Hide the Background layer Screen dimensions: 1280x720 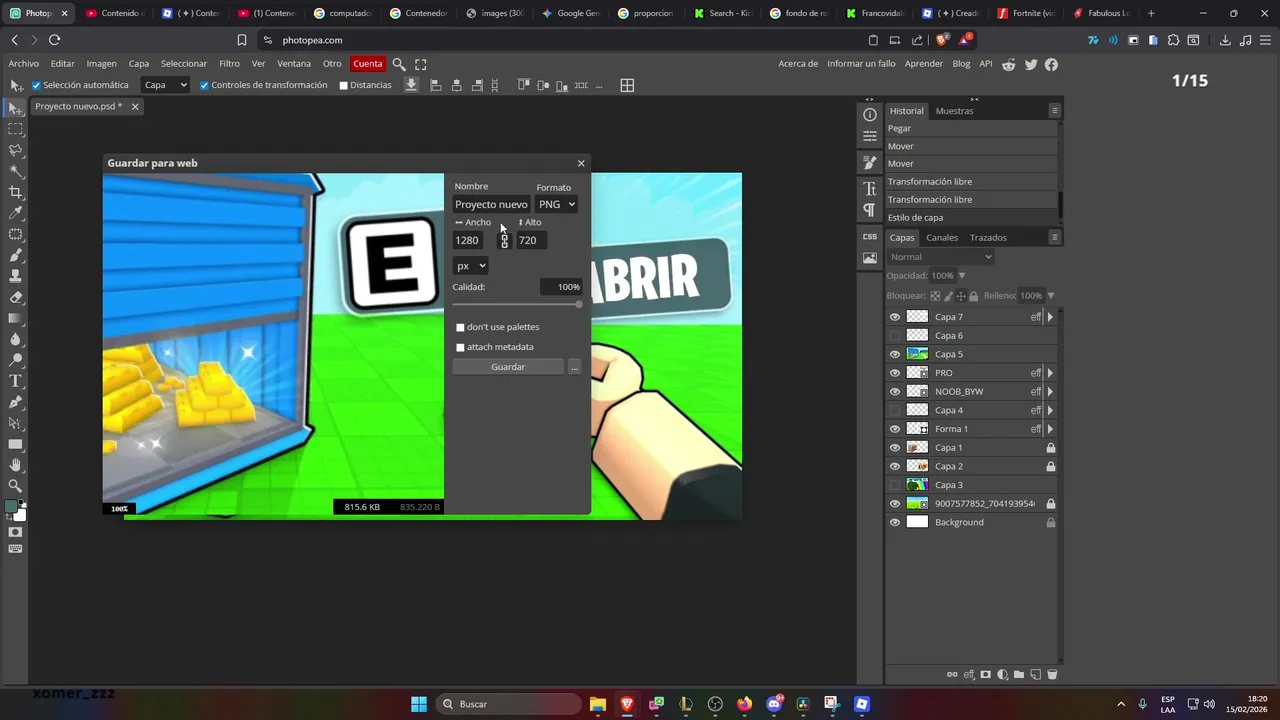[x=895, y=522]
